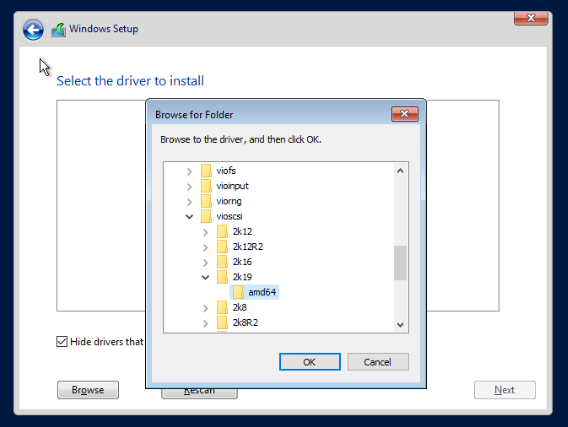568x427 pixels.
Task: Click the folder list scrollbar thumb
Action: (x=400, y=263)
